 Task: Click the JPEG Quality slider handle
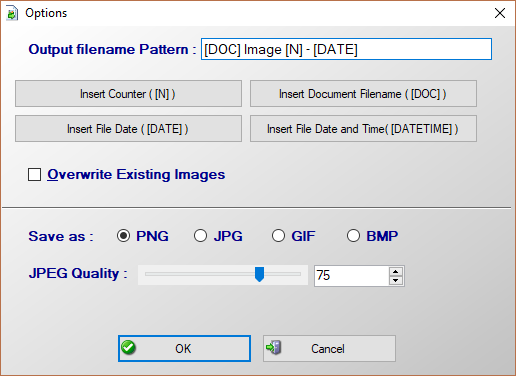(259, 274)
